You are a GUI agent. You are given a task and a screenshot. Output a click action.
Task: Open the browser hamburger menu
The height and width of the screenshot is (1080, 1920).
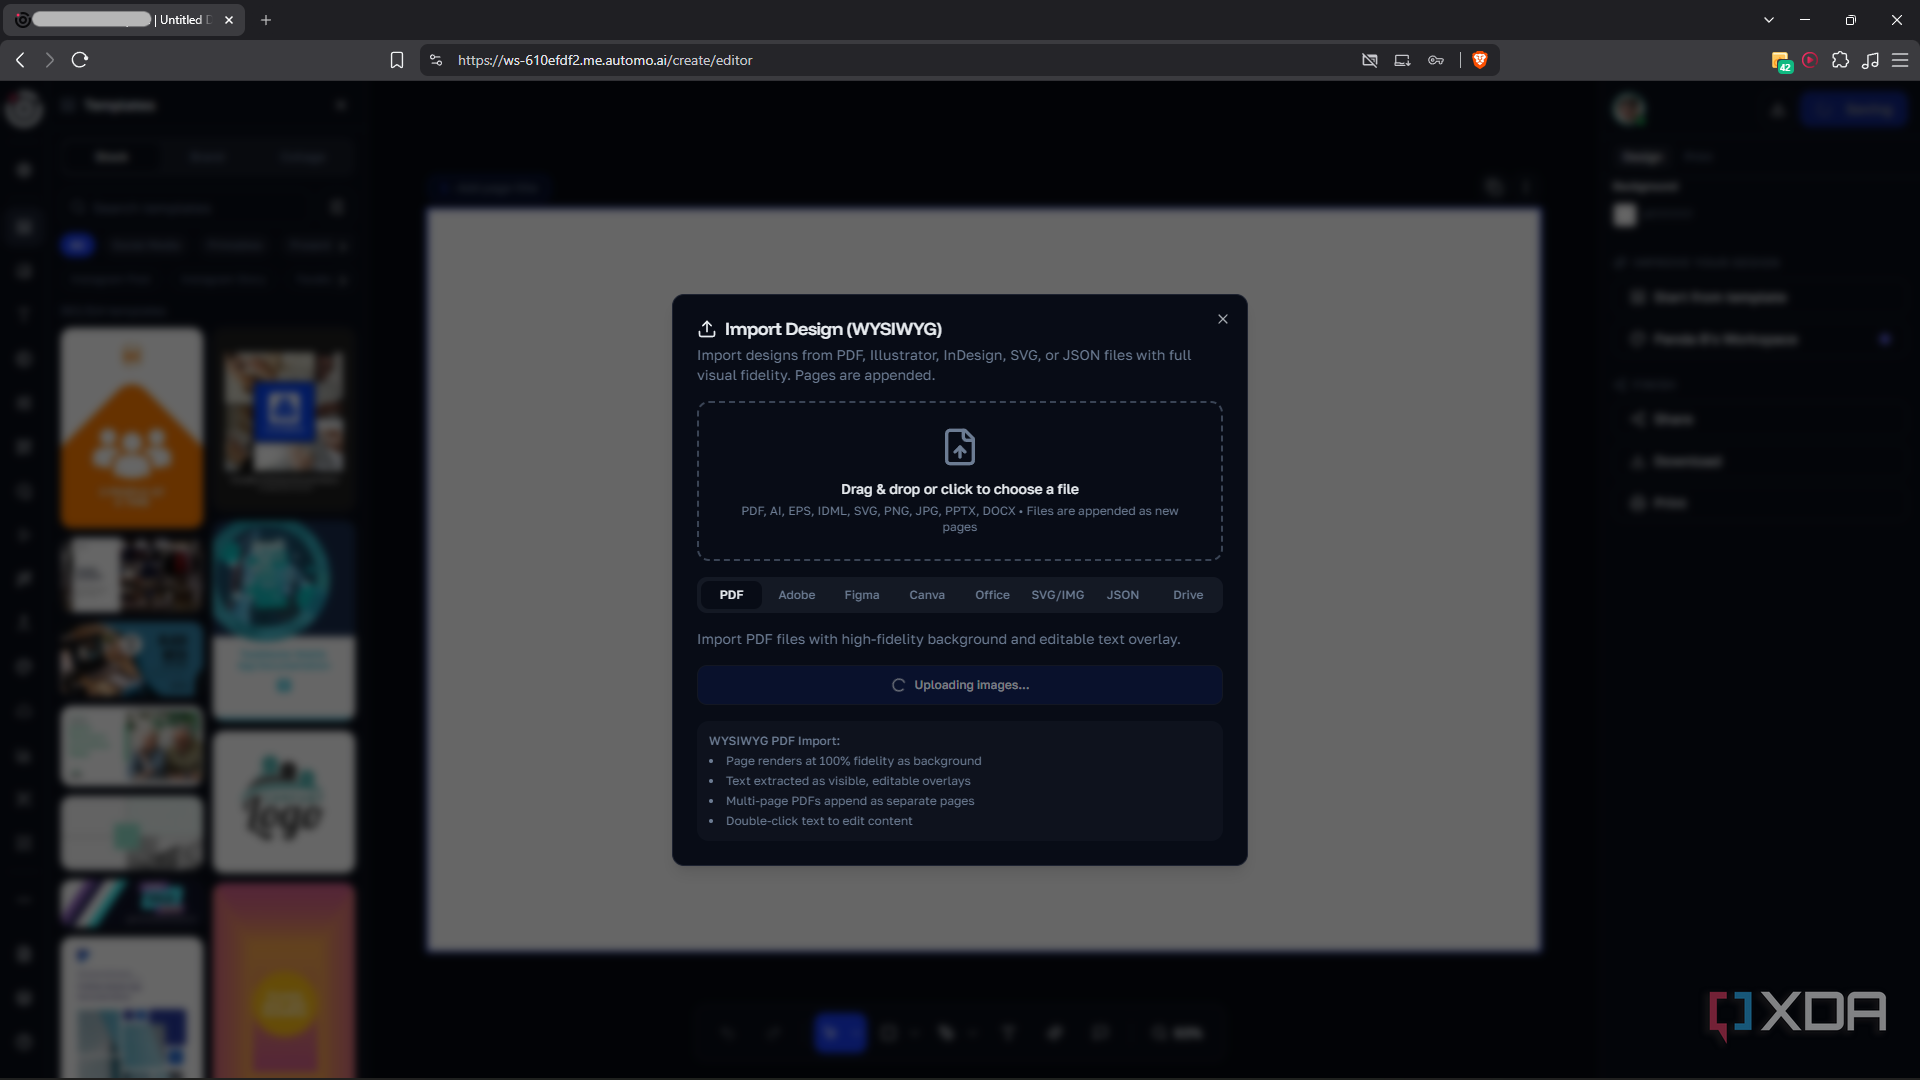pos(1900,60)
